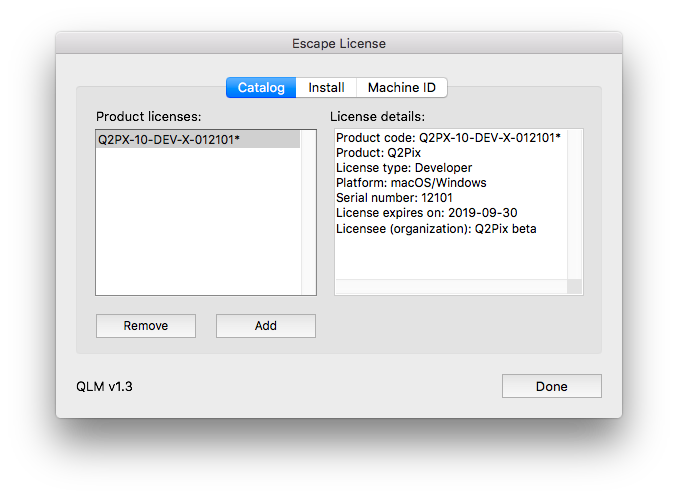
Task: Click the 'License details:' heading label
Action: [378, 117]
